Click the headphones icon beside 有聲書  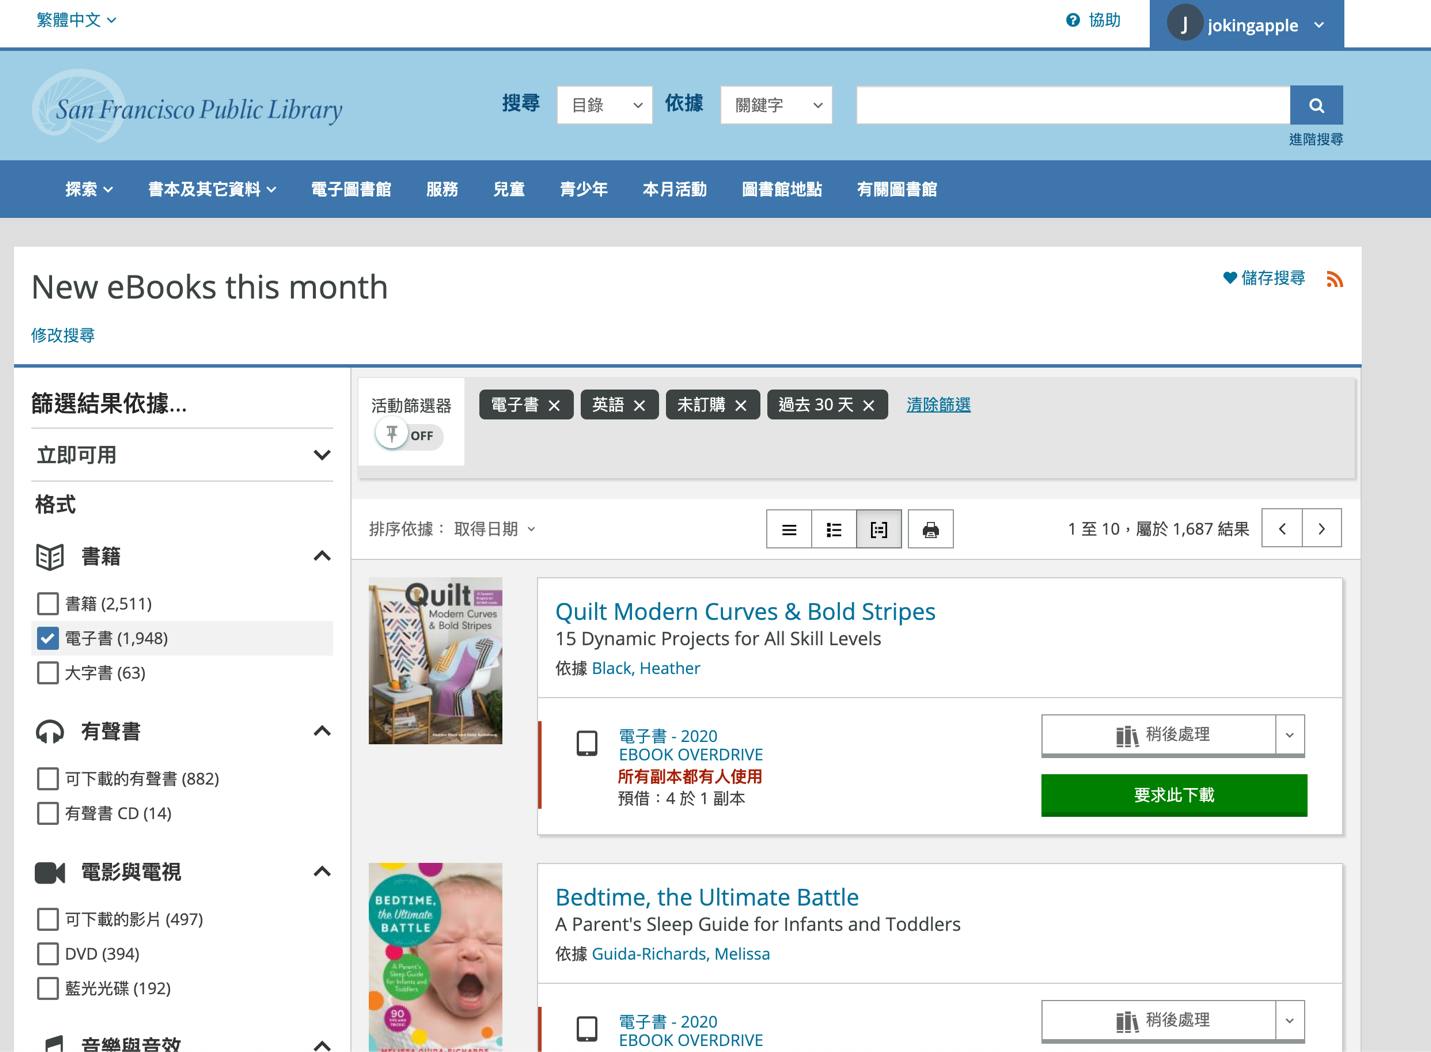point(50,732)
